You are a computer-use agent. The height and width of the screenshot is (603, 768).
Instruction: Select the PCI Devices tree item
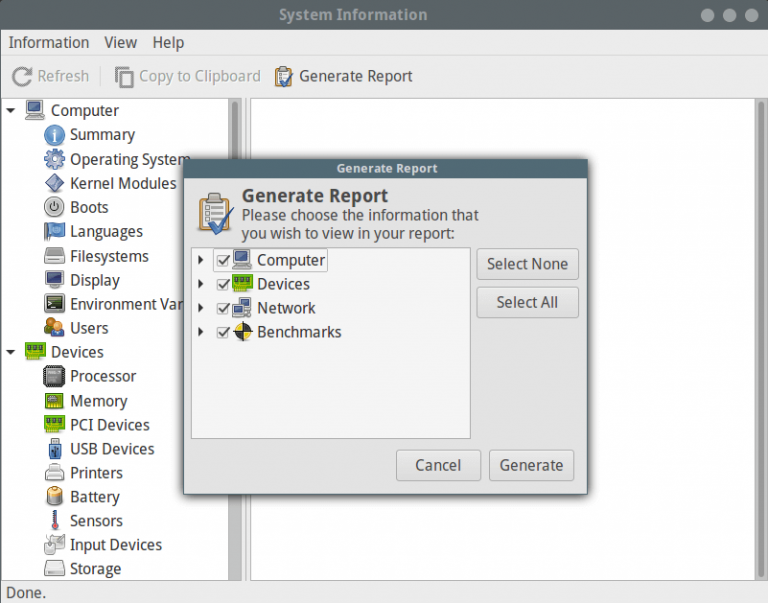[x=109, y=425]
